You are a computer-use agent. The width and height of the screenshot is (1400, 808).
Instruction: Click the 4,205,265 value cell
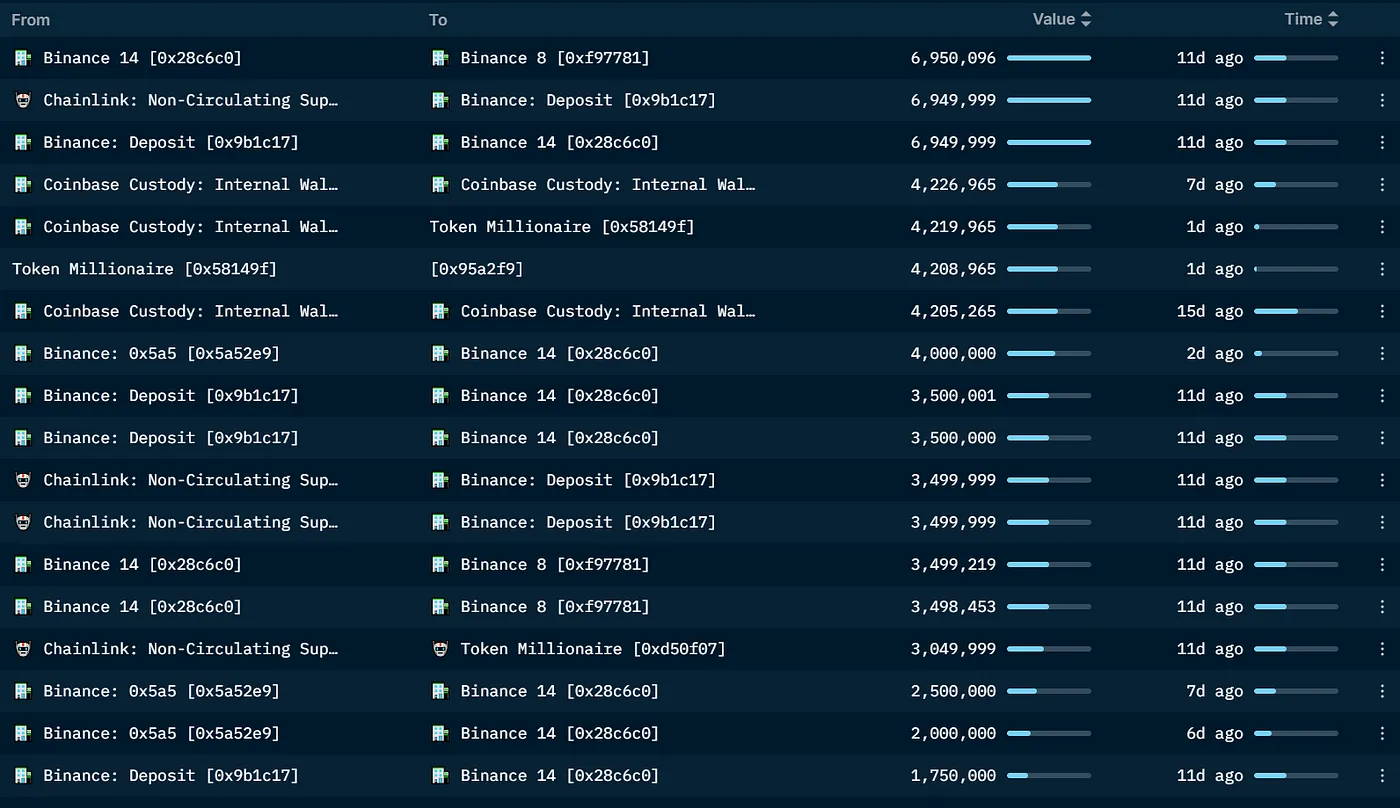(x=953, y=311)
